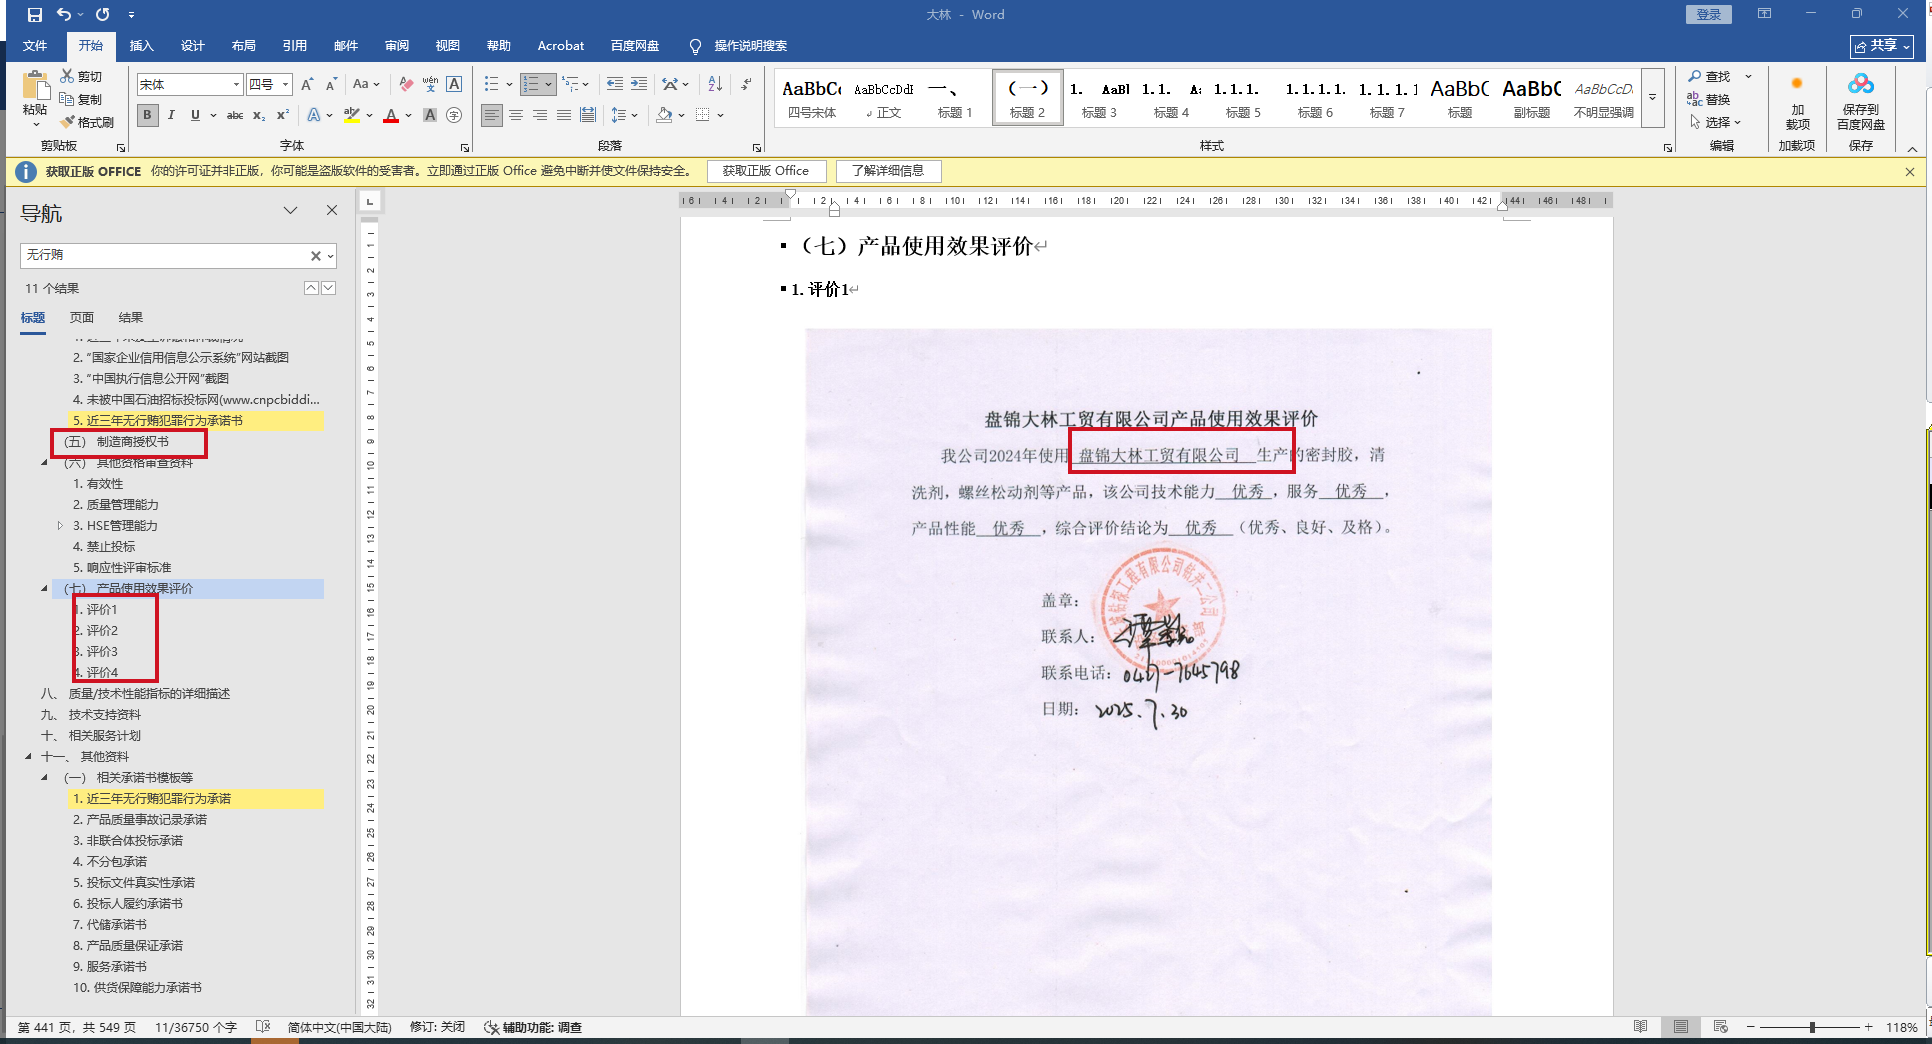Toggle Bold formatting
The image size is (1932, 1044).
[148, 115]
